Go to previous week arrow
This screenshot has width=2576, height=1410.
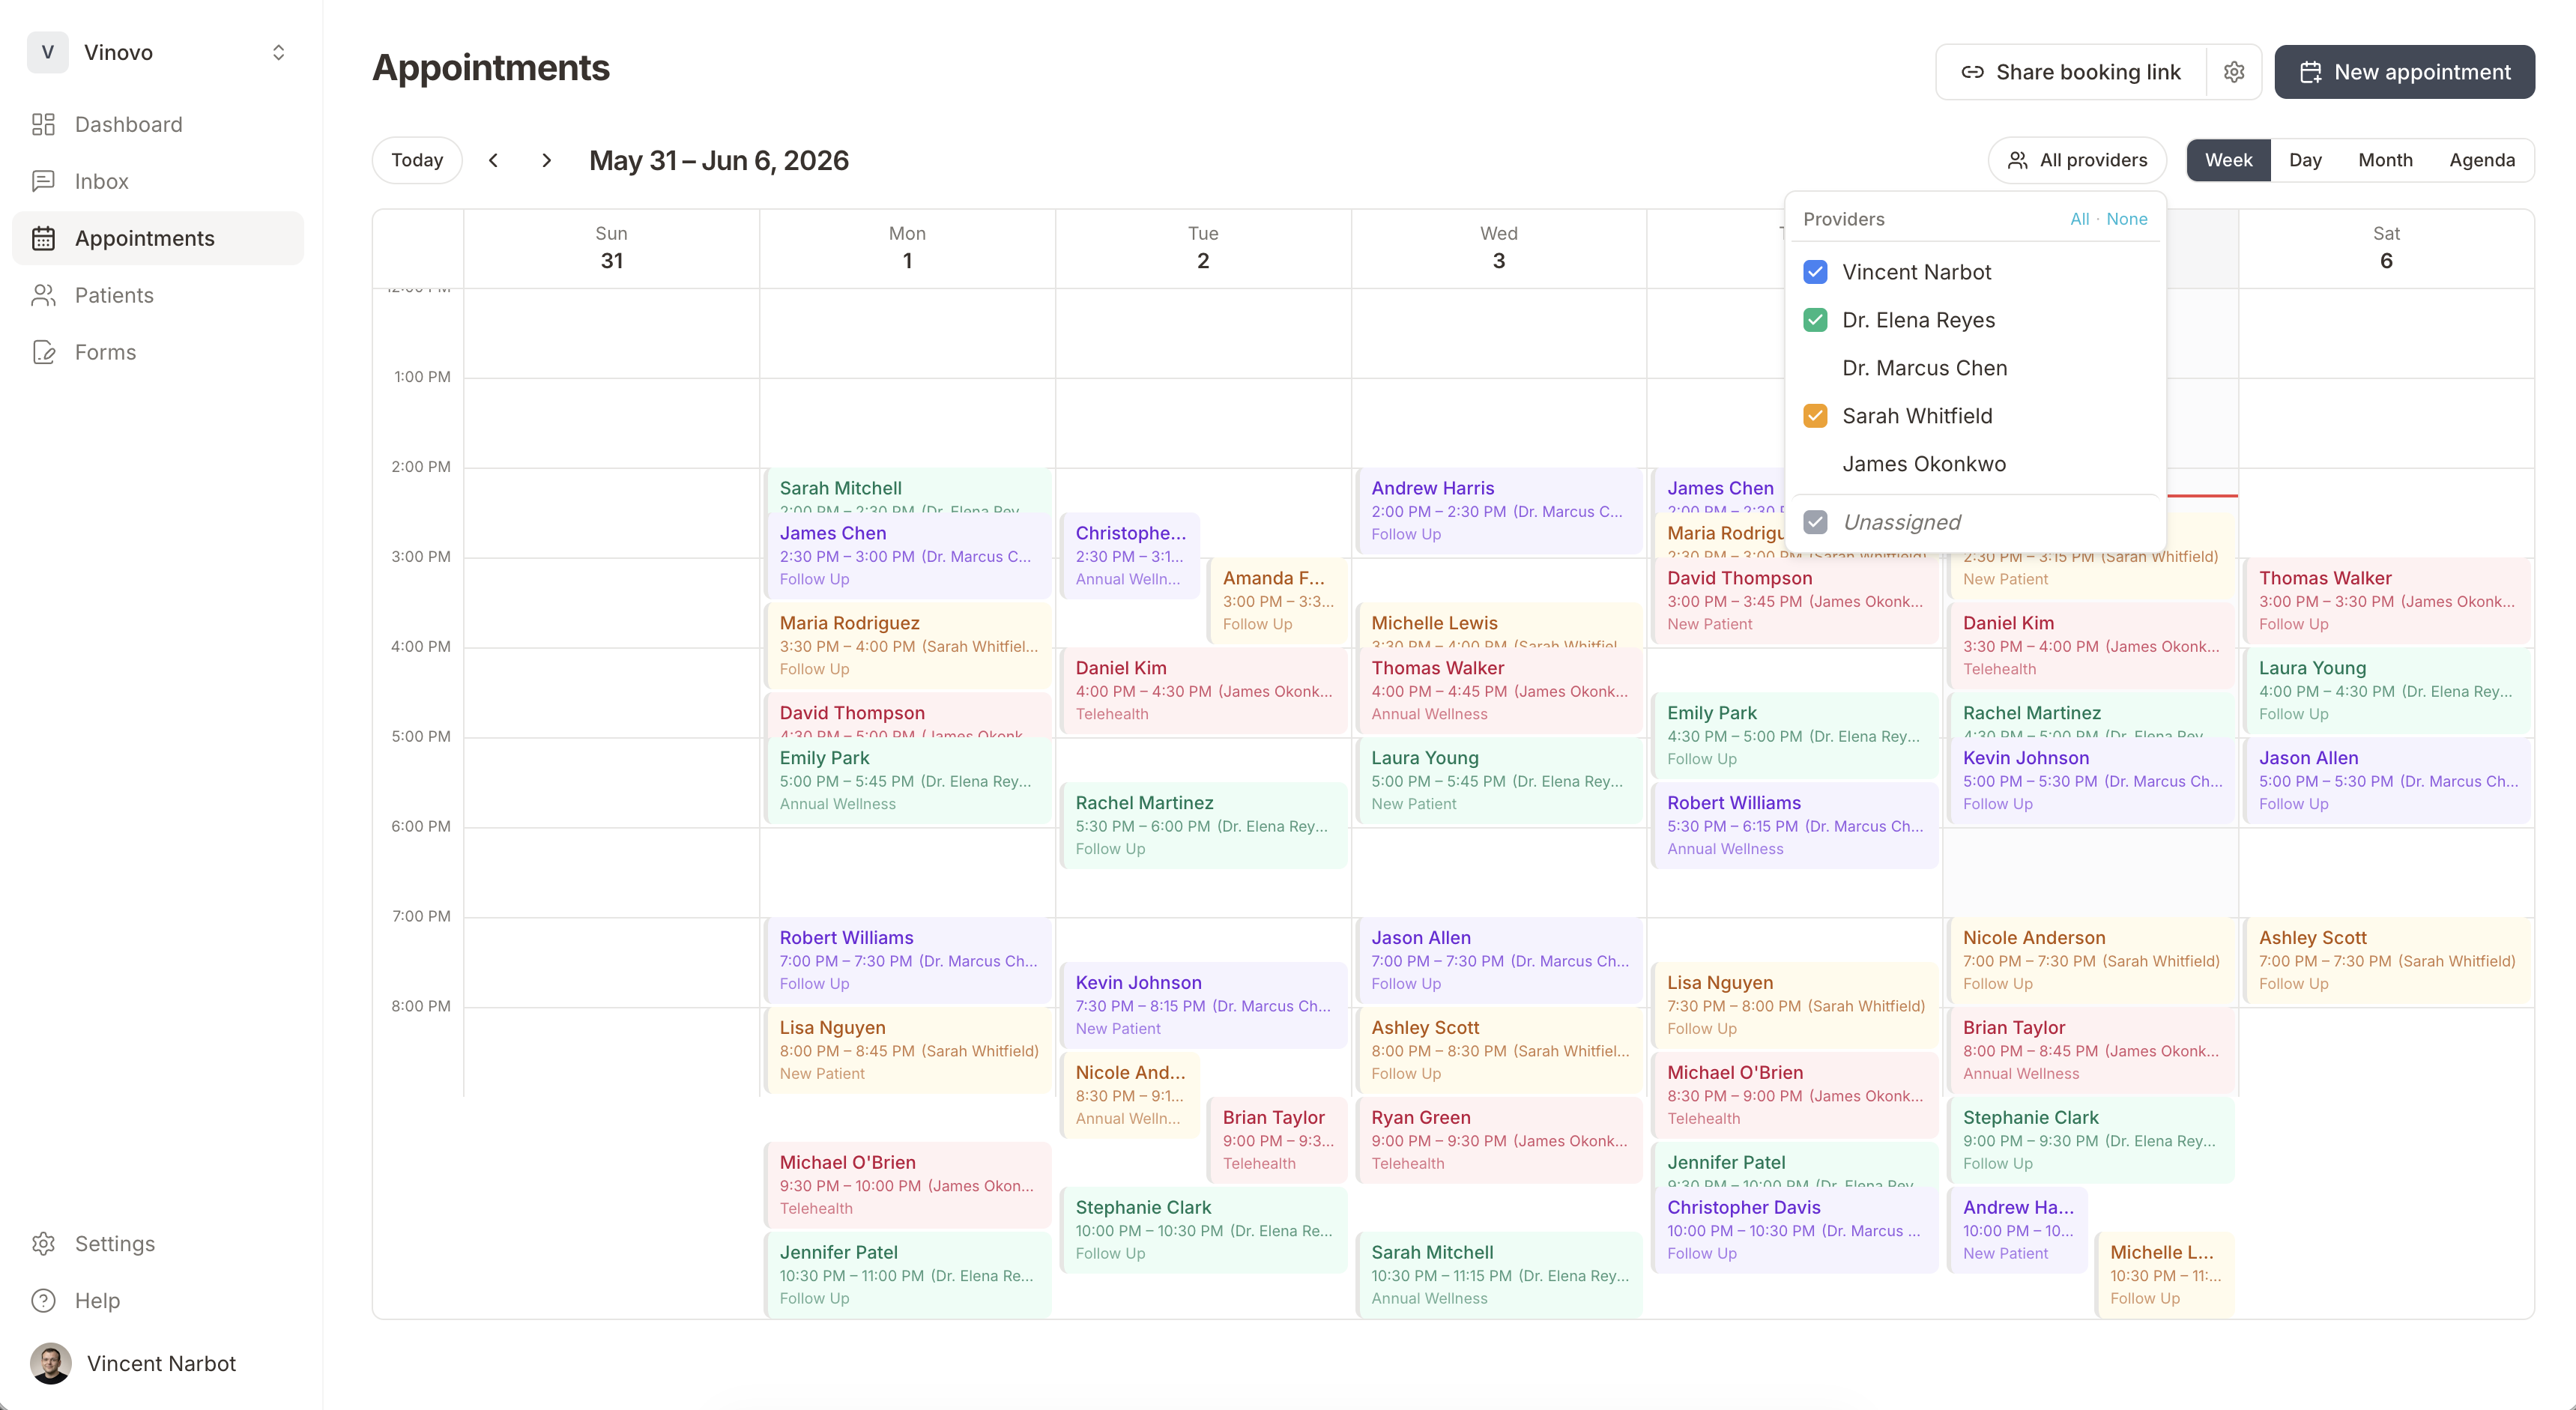click(x=493, y=160)
